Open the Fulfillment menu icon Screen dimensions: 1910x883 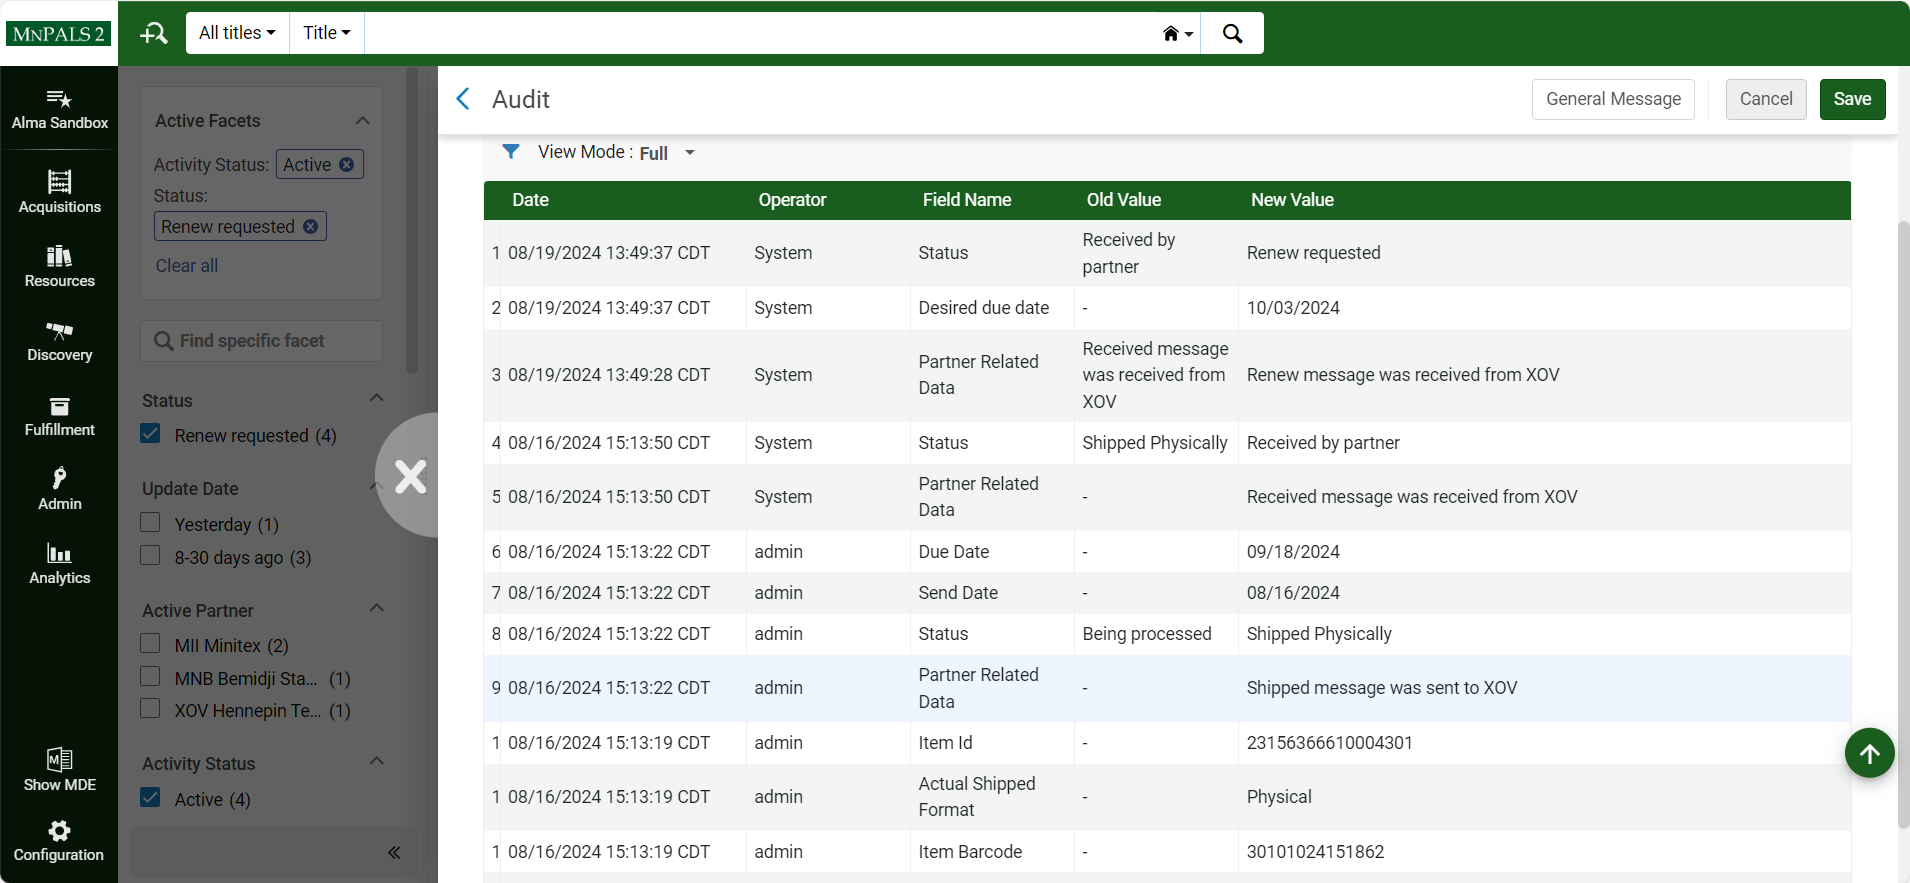click(59, 406)
